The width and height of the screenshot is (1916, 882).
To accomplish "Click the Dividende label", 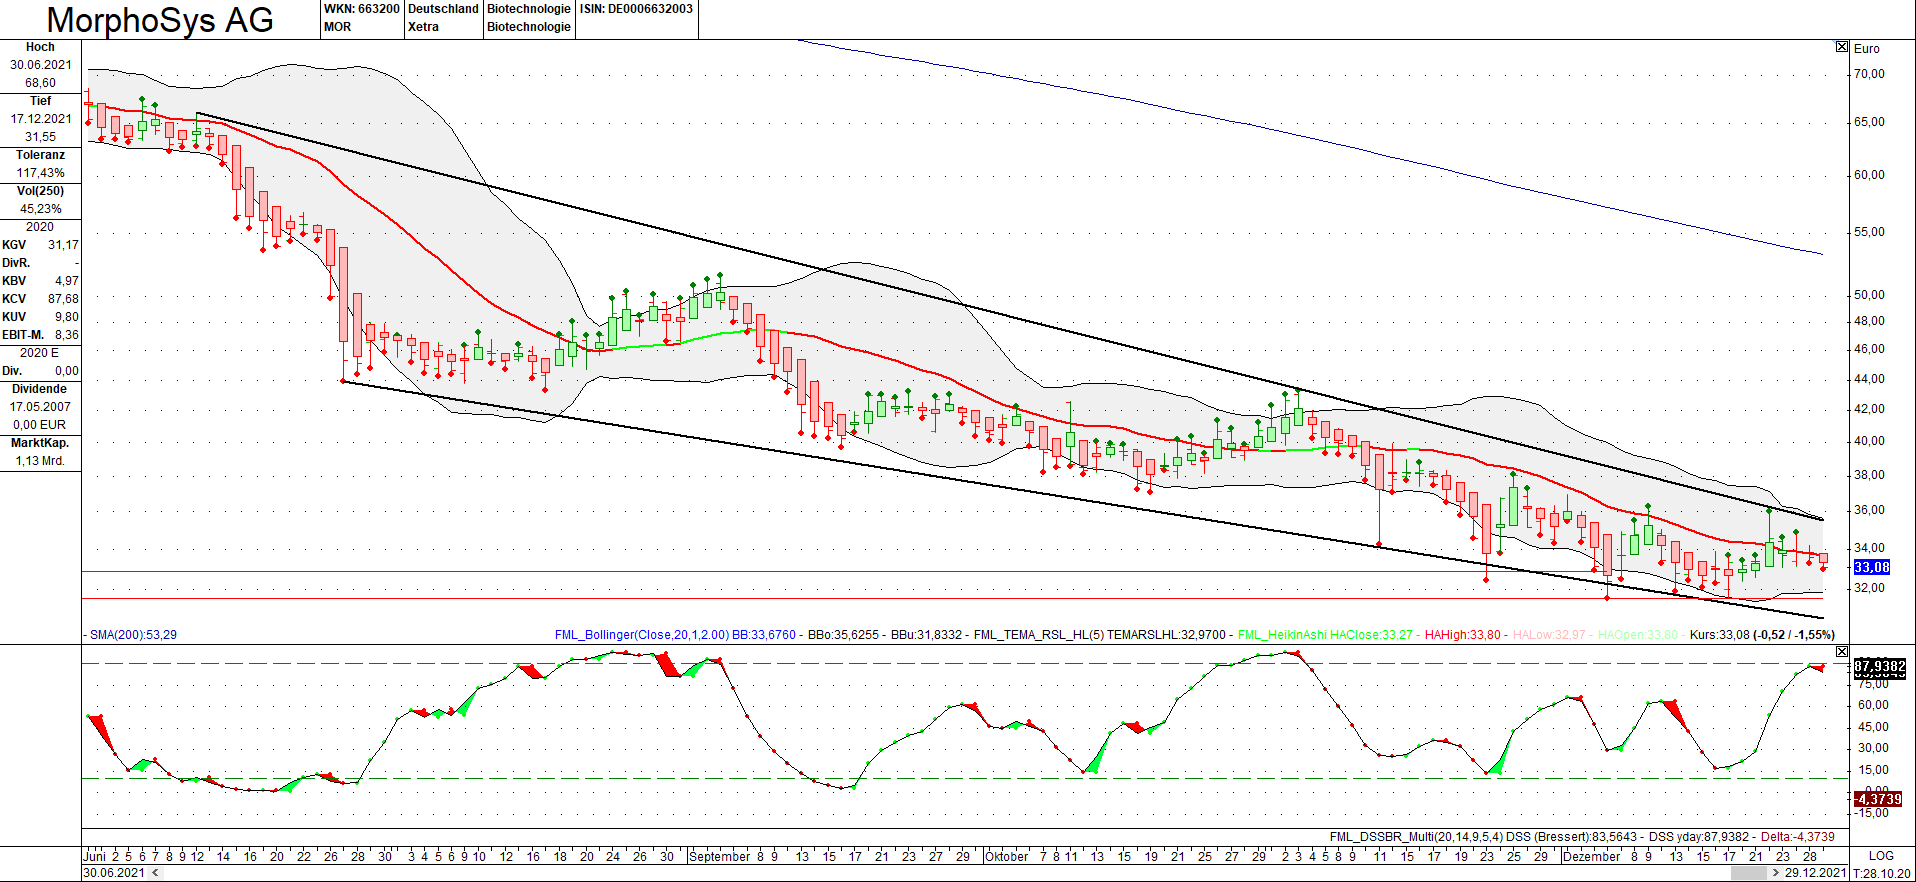I will [x=40, y=389].
